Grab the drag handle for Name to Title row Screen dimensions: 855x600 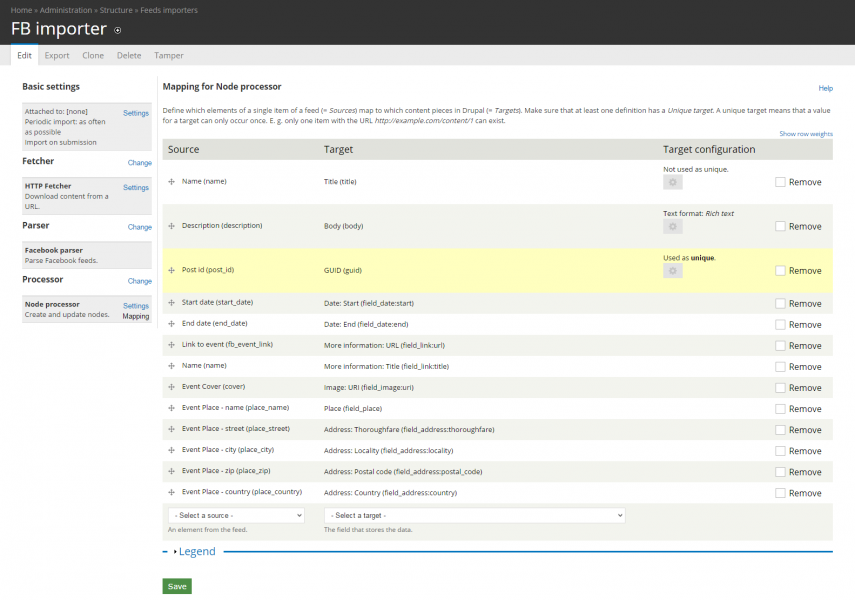click(171, 182)
